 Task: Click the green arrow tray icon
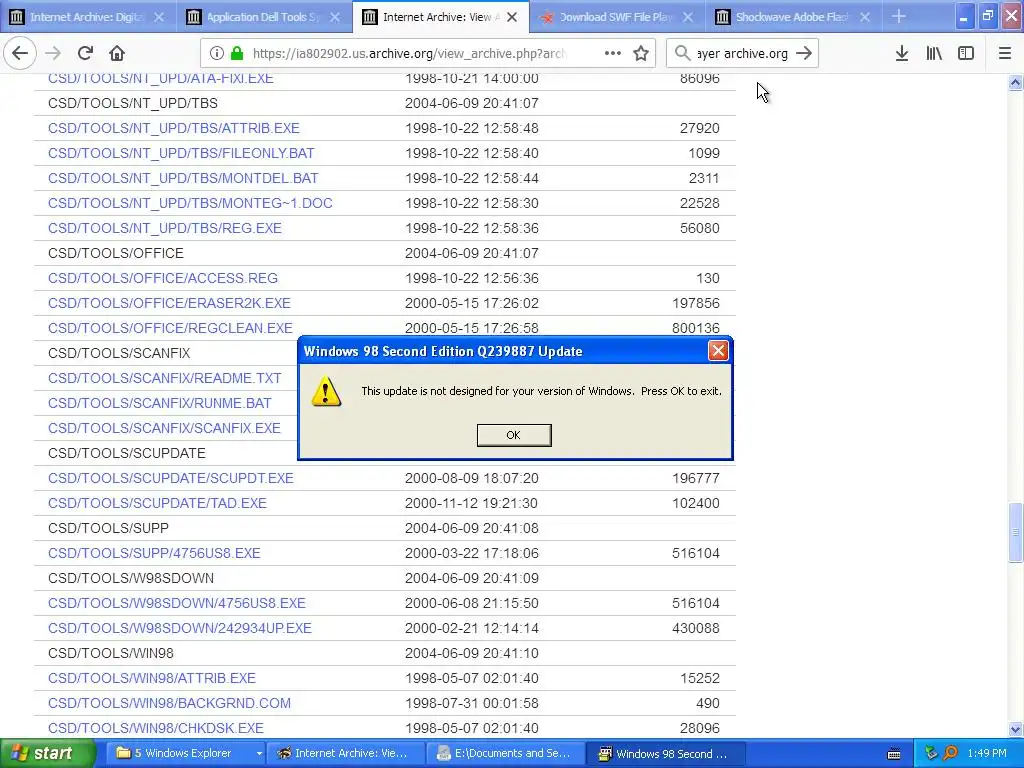tap(931, 754)
